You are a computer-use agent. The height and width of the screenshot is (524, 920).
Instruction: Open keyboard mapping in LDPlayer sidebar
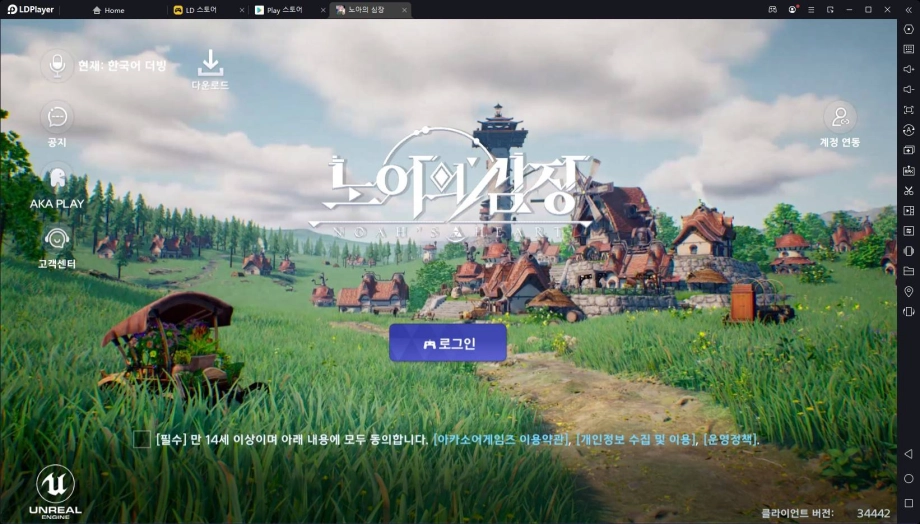click(x=908, y=49)
